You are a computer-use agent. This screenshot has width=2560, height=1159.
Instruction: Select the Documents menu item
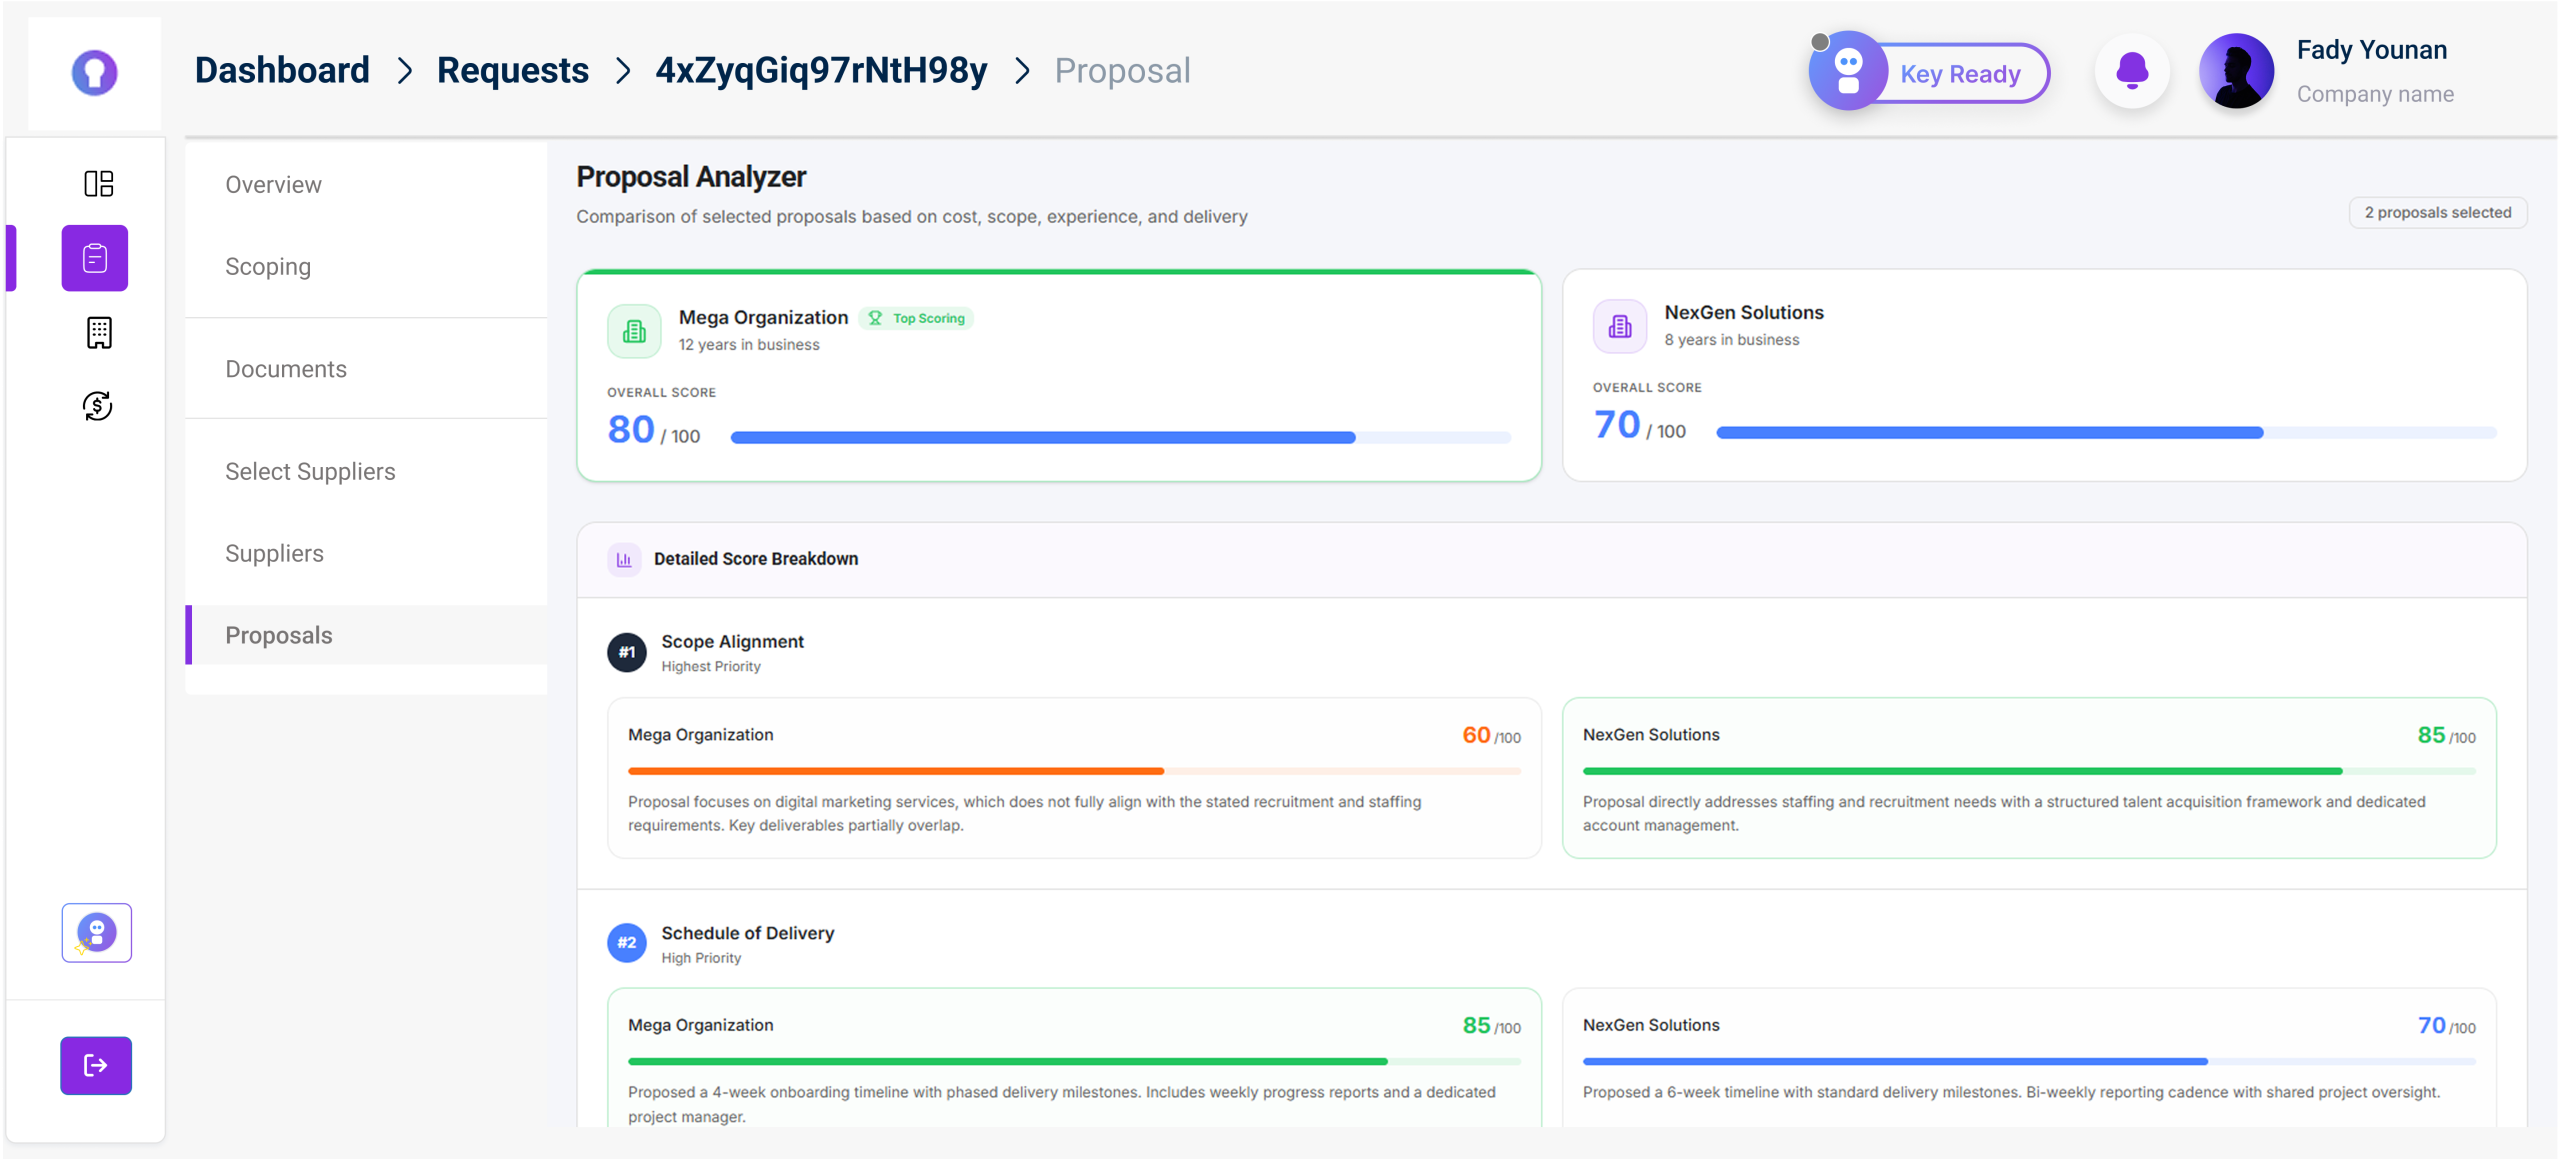pyautogui.click(x=286, y=369)
